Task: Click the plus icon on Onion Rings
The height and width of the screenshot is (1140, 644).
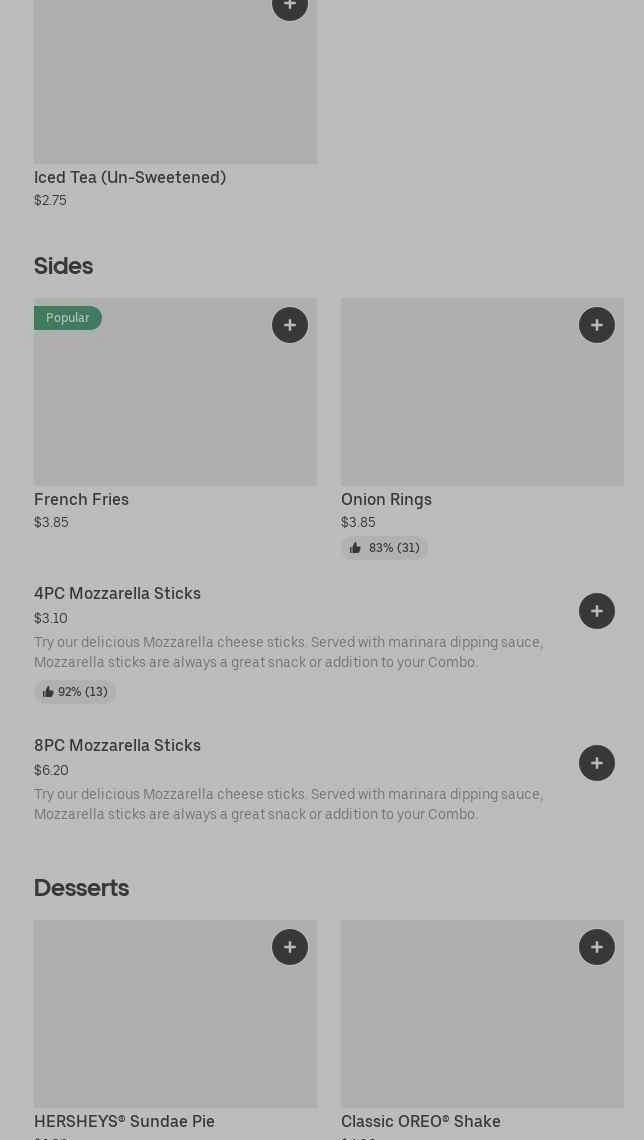Action: click(x=597, y=325)
